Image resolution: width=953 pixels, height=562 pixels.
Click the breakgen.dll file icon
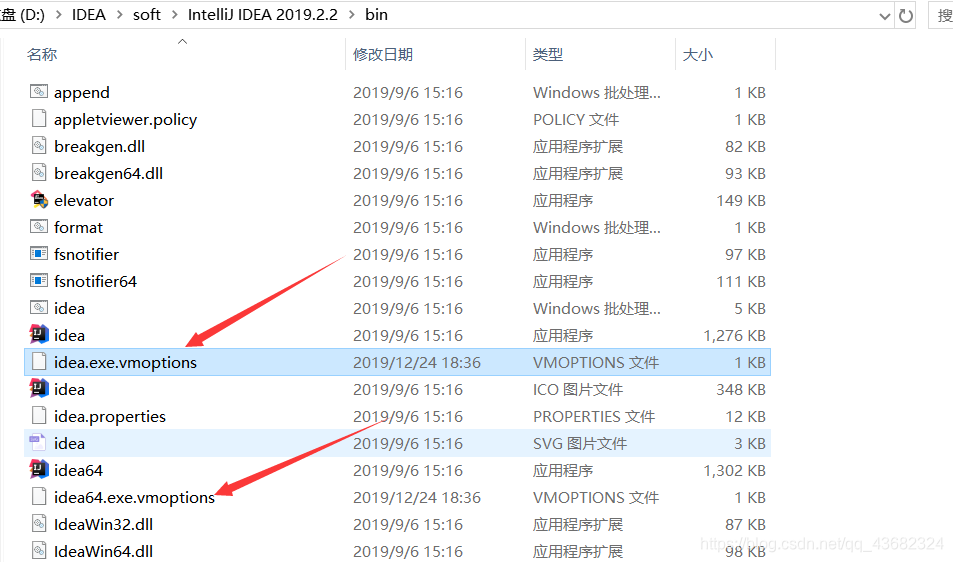[39, 146]
